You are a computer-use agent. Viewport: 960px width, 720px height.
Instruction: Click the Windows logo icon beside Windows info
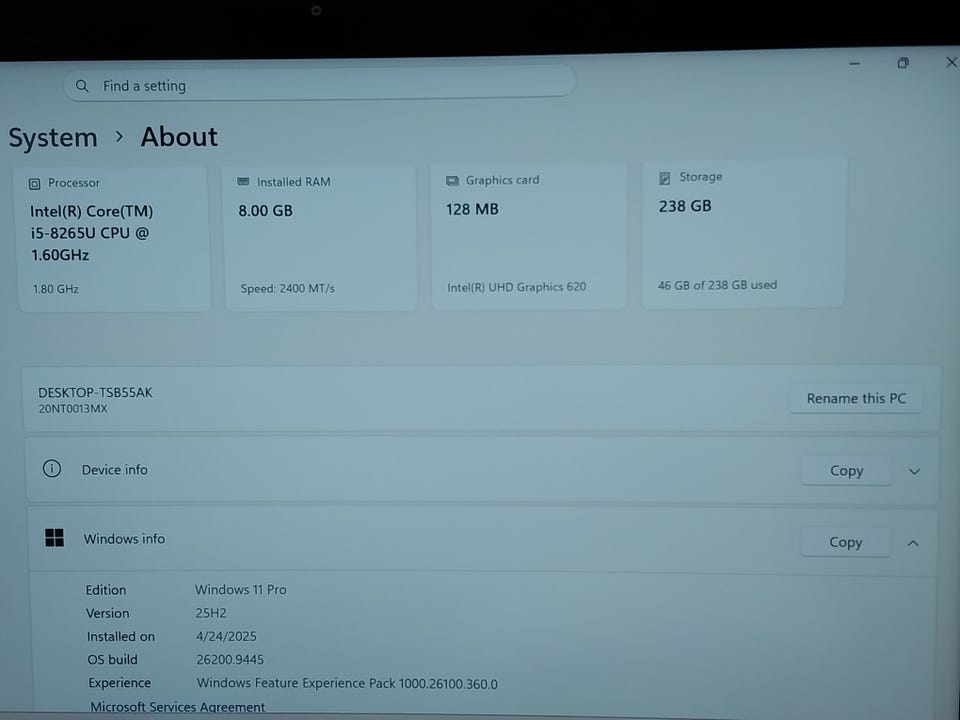(54, 538)
